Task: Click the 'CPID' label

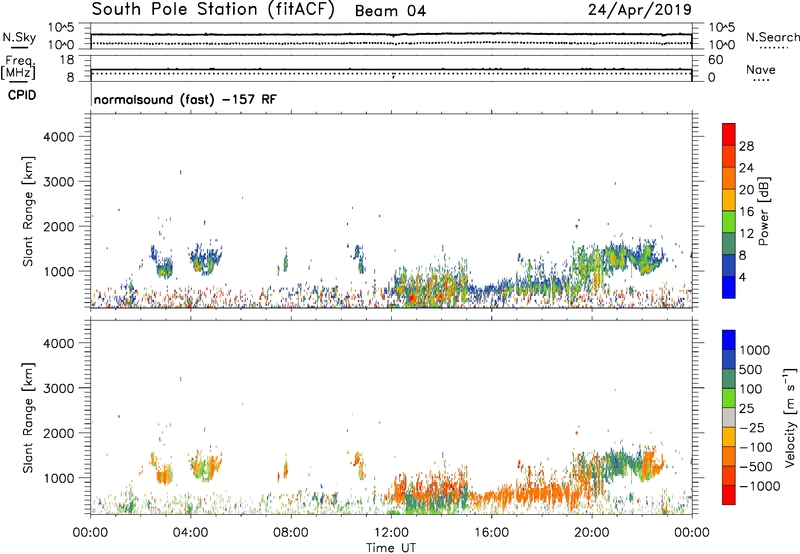Action: click(x=22, y=95)
